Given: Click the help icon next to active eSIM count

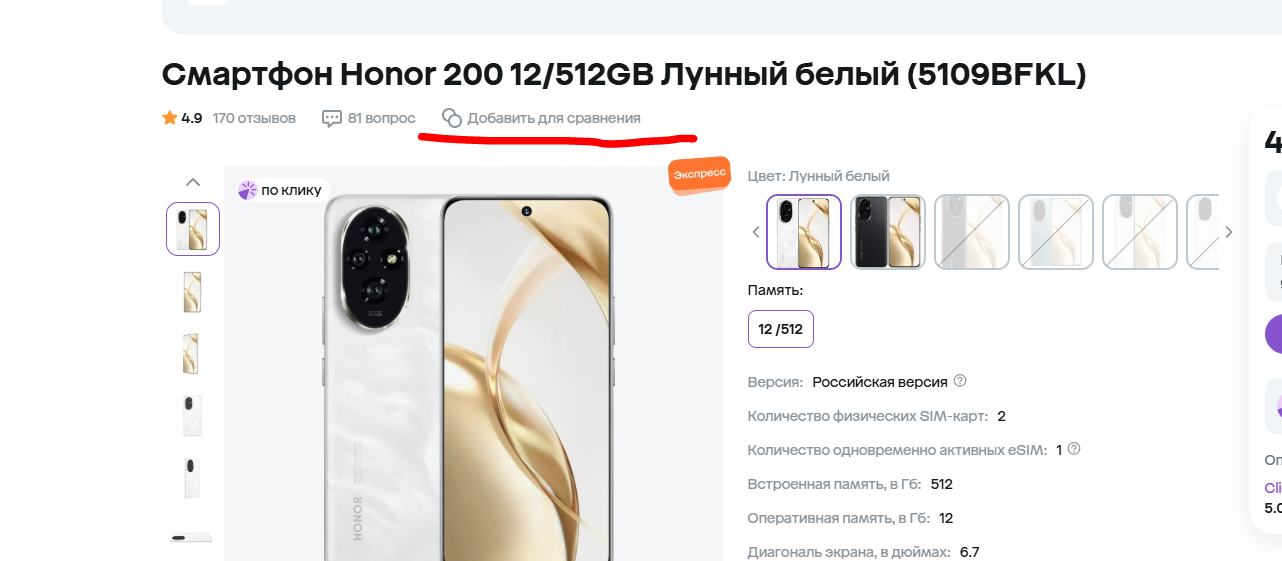Looking at the screenshot, I should pyautogui.click(x=1075, y=449).
